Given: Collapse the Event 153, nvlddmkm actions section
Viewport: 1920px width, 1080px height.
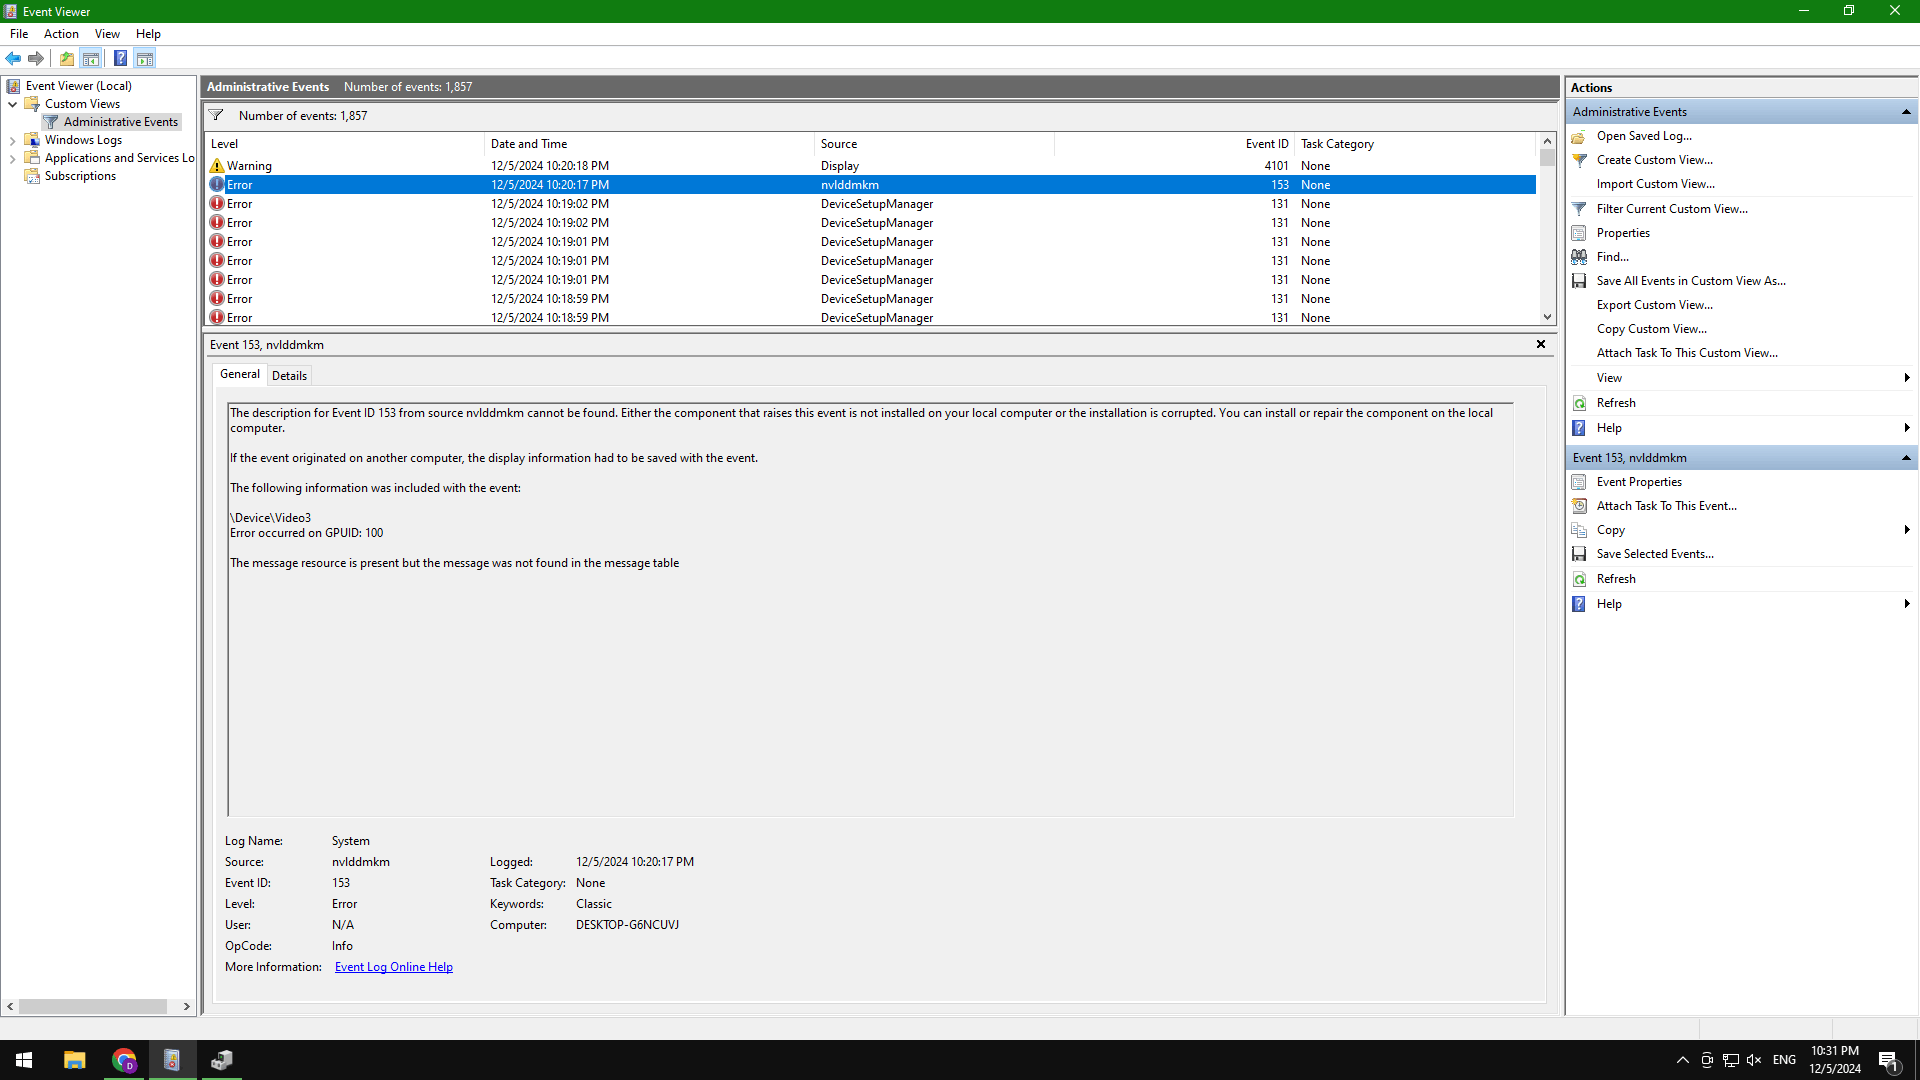Looking at the screenshot, I should [x=1906, y=458].
